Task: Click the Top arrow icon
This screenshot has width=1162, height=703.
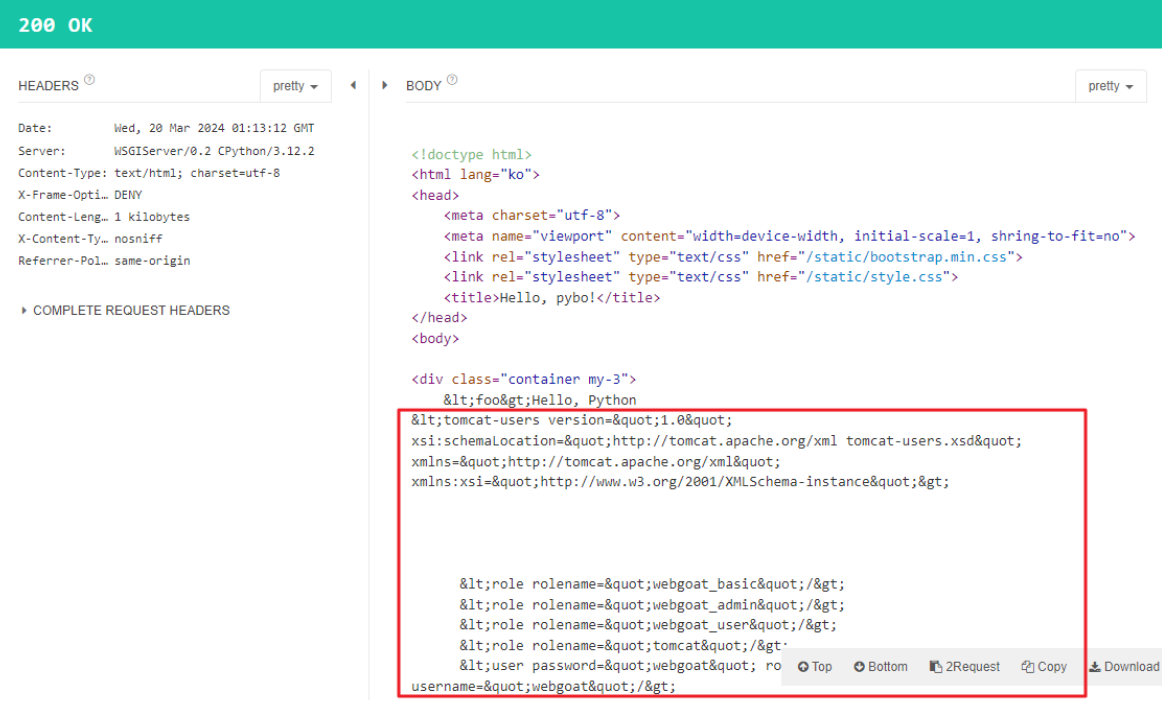Action: [803, 667]
